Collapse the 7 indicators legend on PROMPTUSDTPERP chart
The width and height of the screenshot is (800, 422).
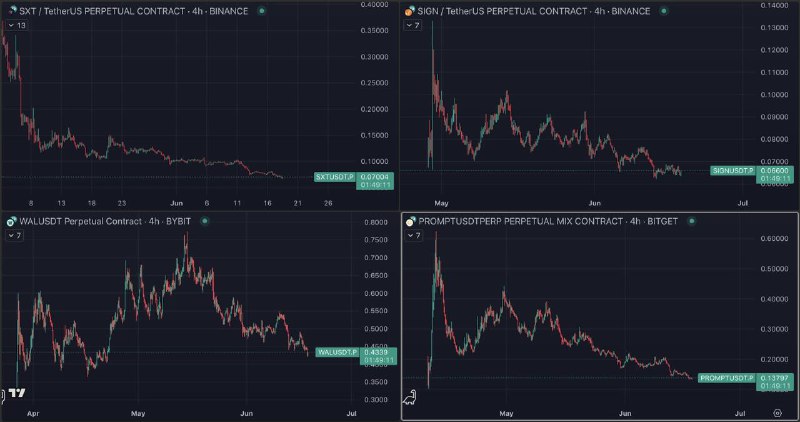coord(414,235)
